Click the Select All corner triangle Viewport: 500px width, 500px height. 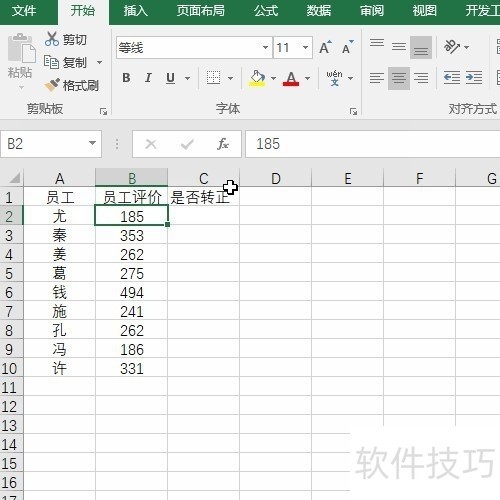click(x=14, y=178)
